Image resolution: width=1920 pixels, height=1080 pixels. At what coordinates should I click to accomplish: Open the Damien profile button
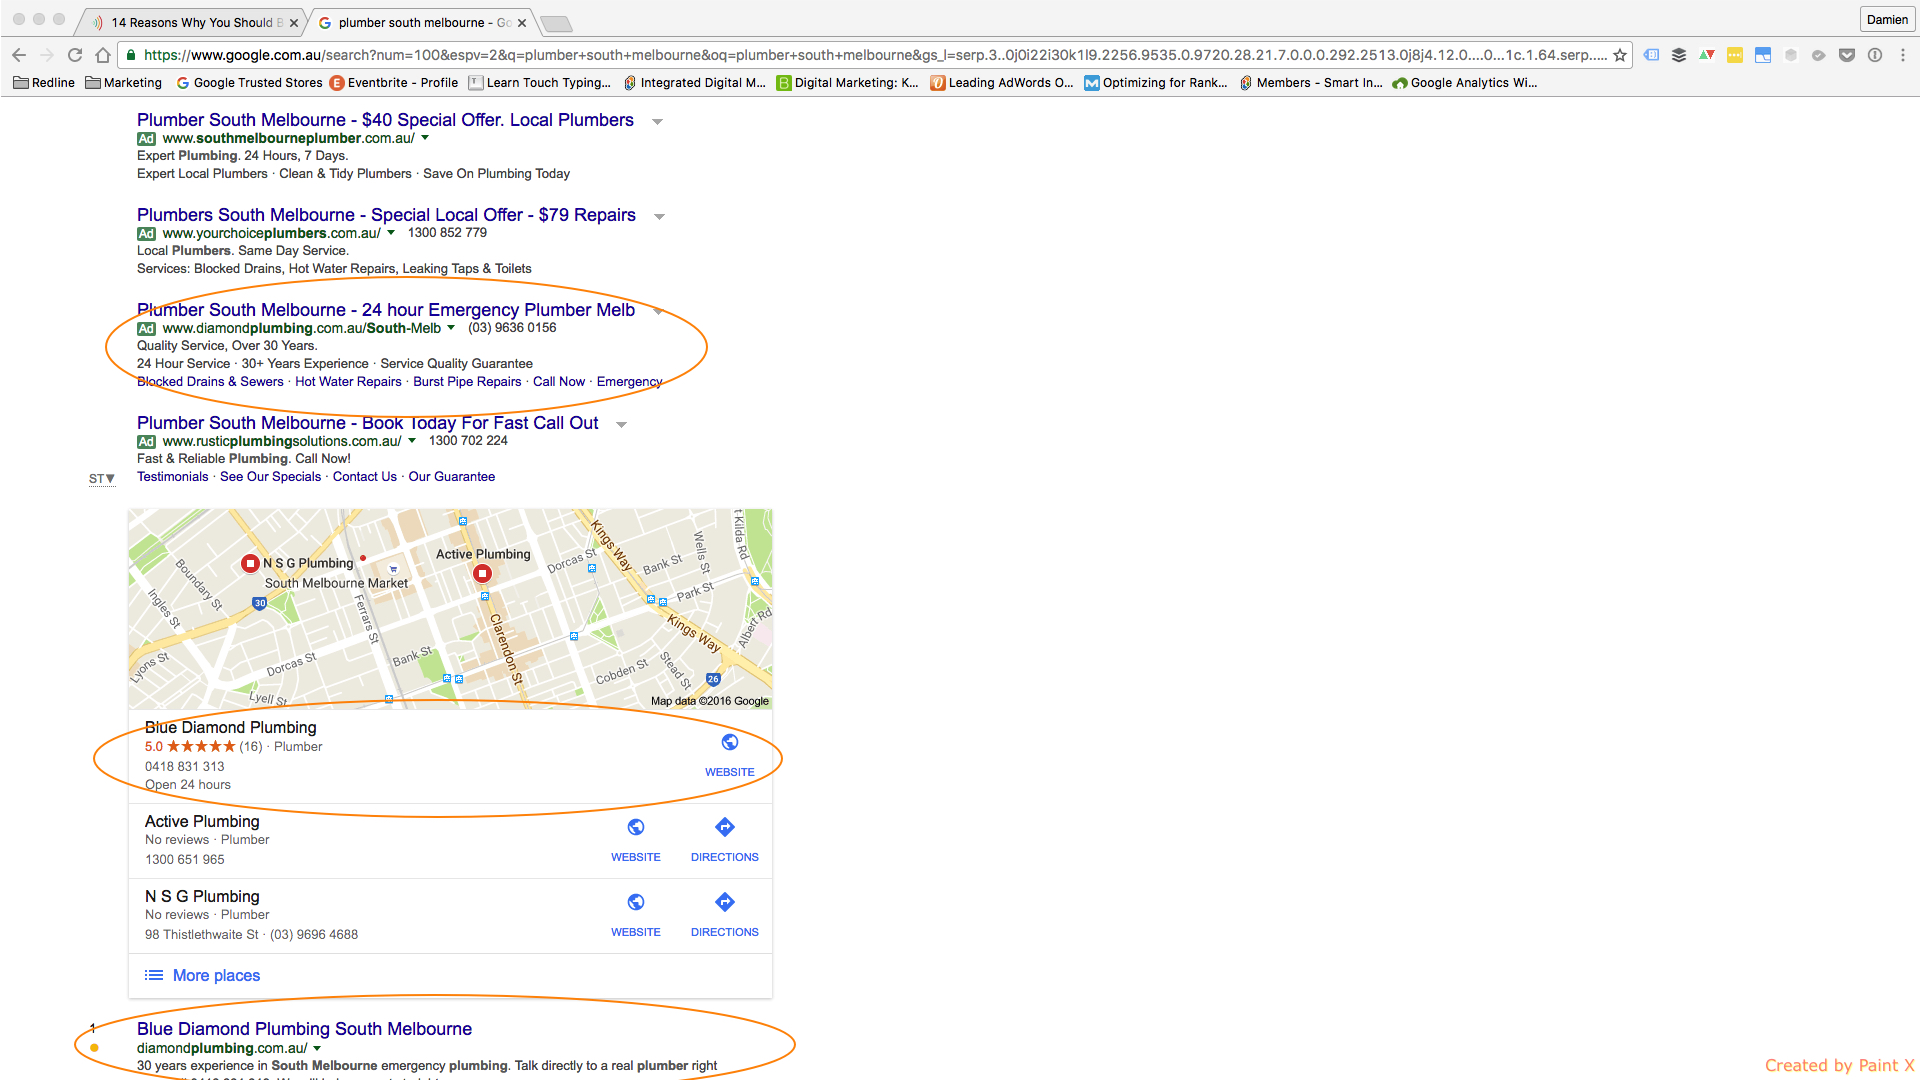(1887, 19)
